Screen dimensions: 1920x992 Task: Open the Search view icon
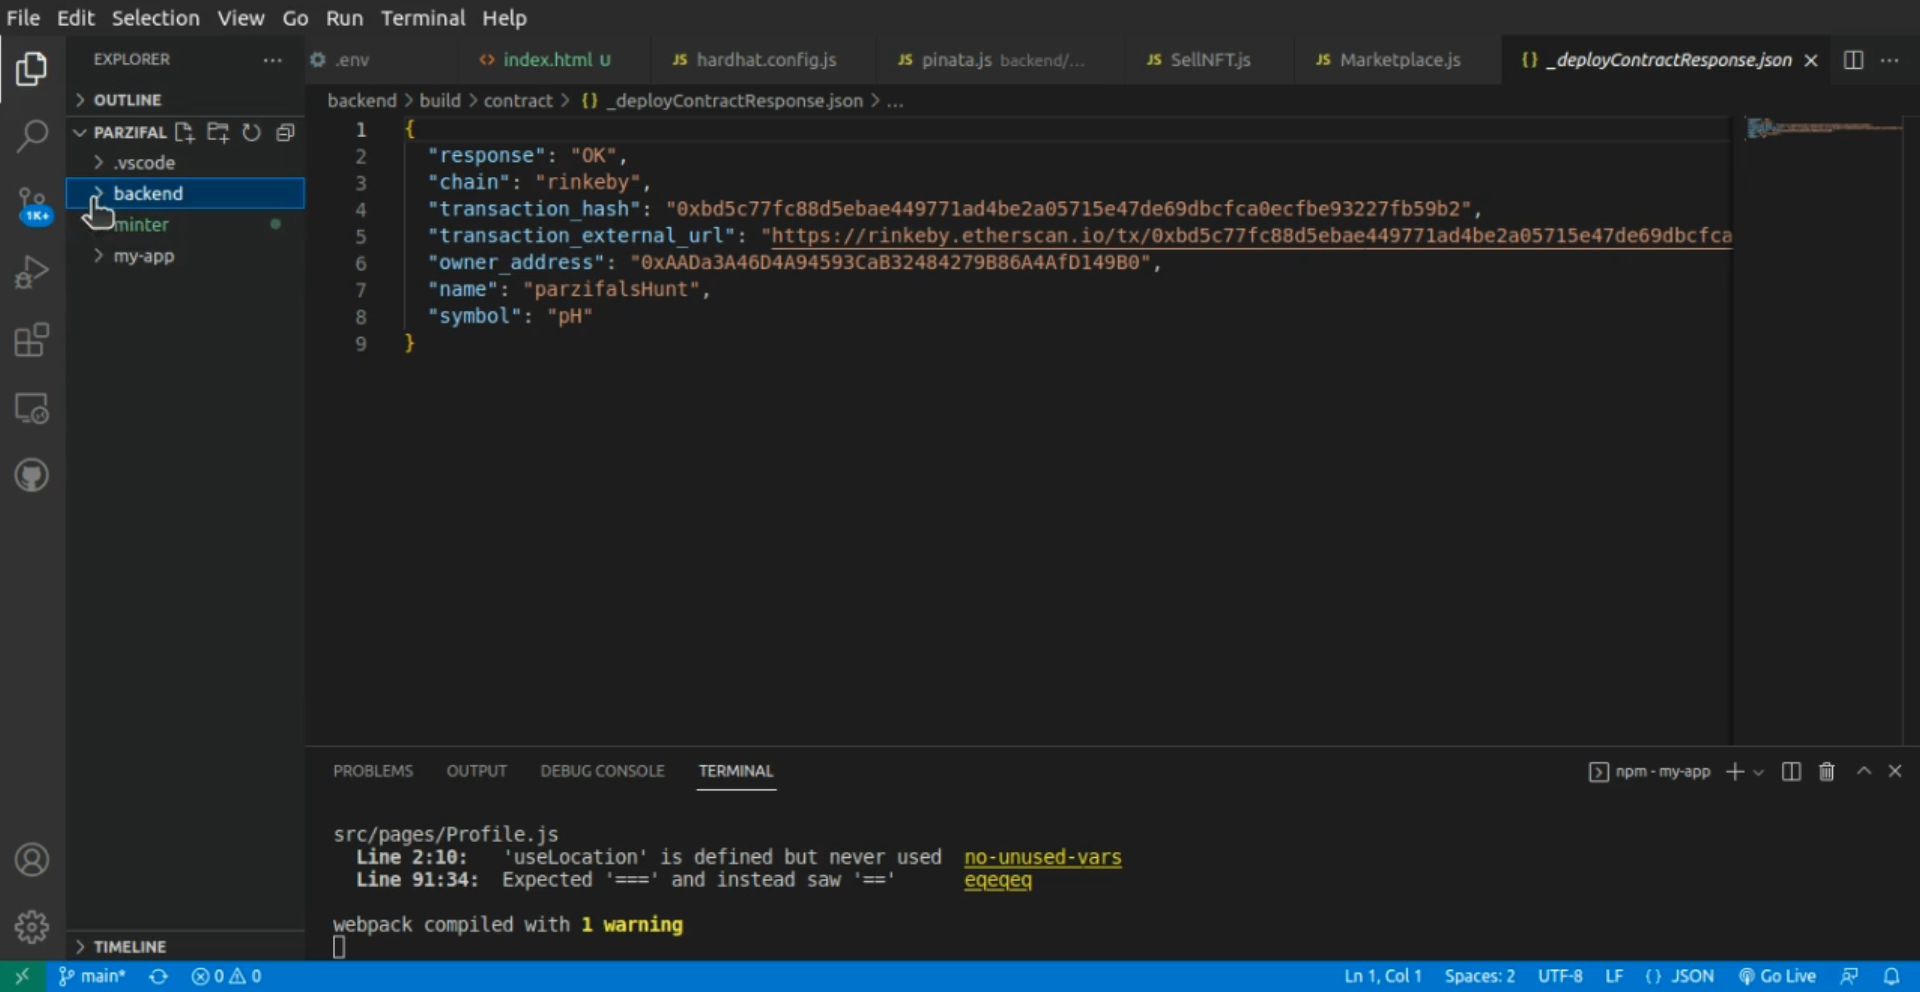[x=32, y=136]
